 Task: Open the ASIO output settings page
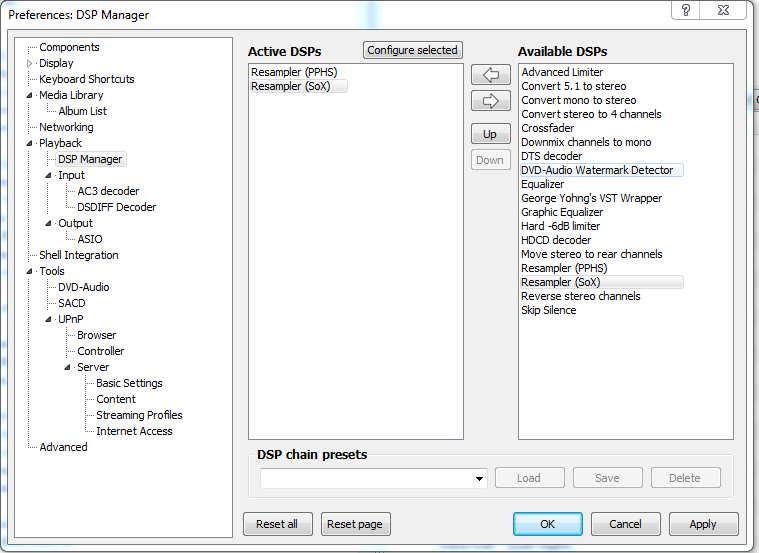click(x=90, y=239)
